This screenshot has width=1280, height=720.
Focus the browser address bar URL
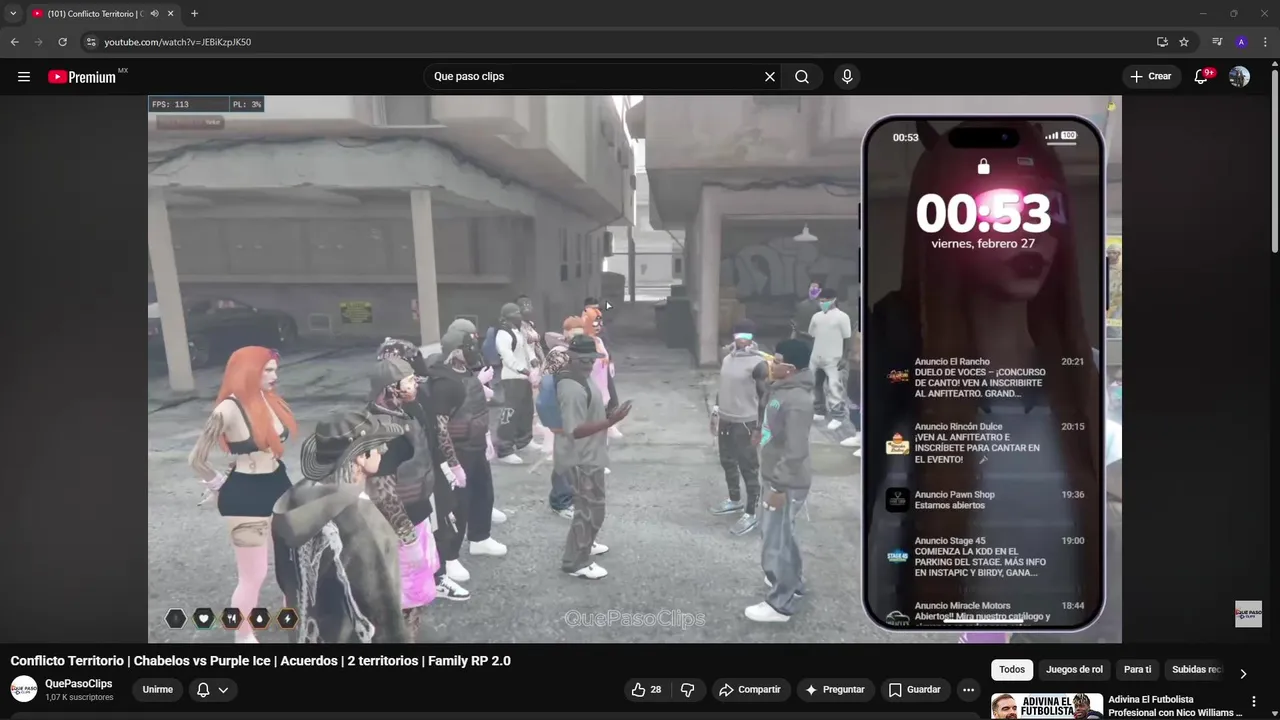coord(178,42)
